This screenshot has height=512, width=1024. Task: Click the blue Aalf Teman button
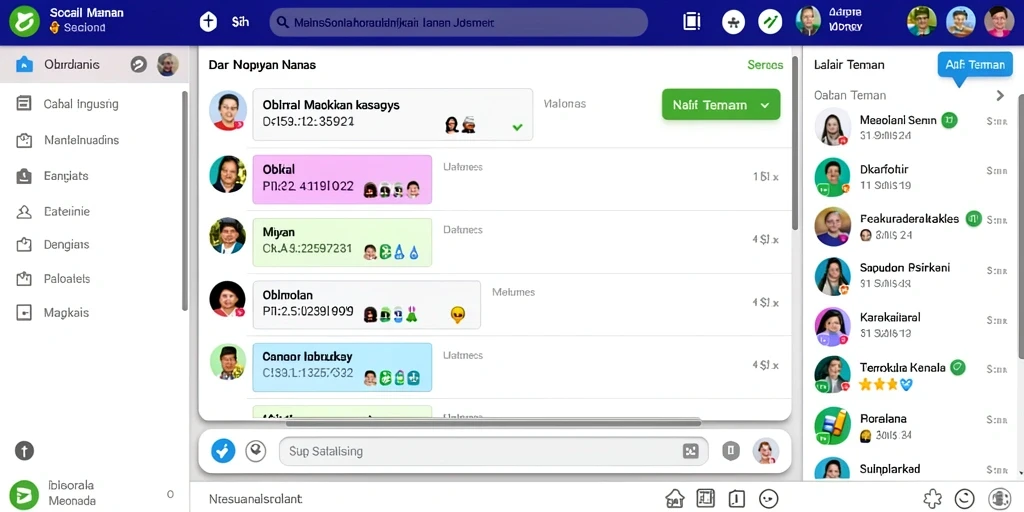[x=974, y=65]
